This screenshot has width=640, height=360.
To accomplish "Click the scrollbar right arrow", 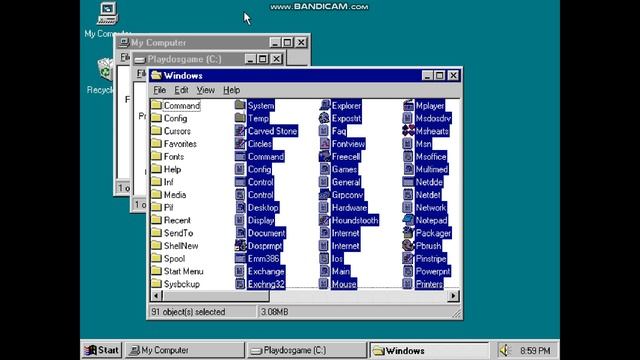I will pos(453,296).
